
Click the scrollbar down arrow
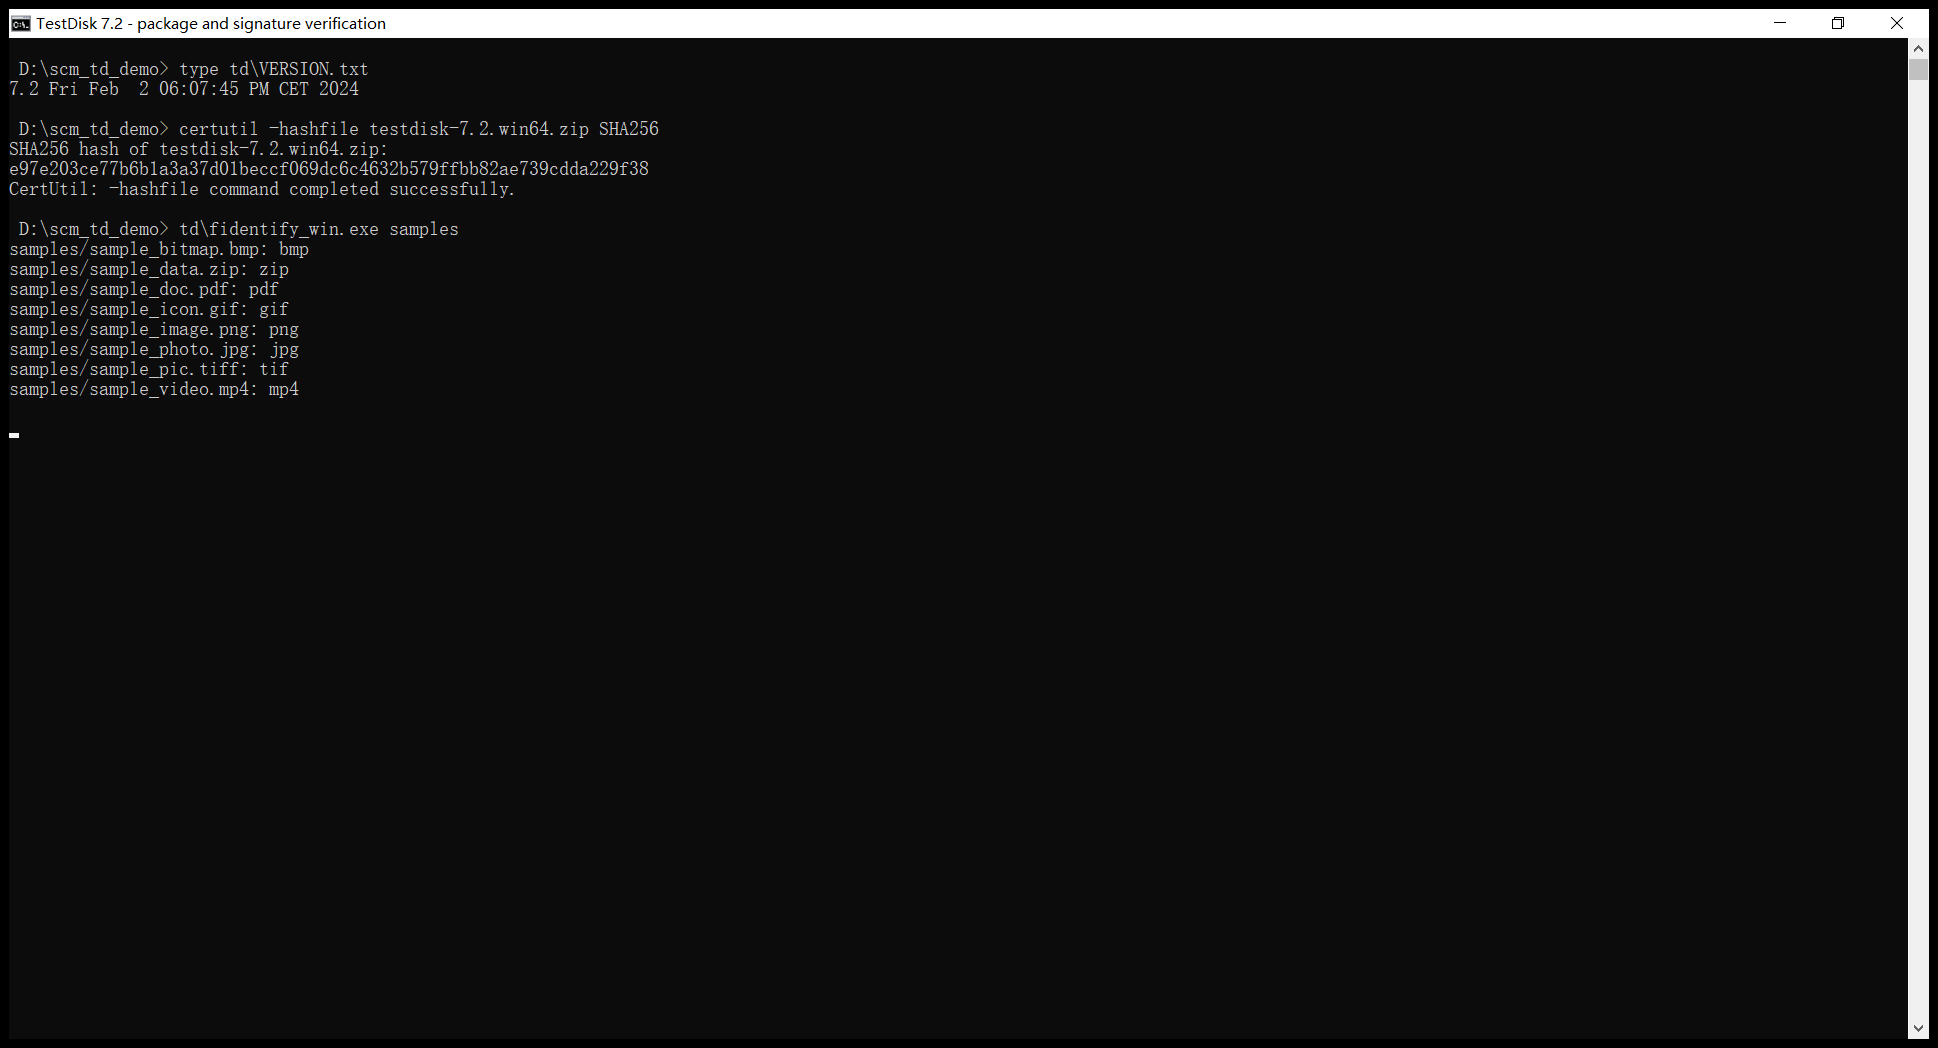pyautogui.click(x=1918, y=1028)
